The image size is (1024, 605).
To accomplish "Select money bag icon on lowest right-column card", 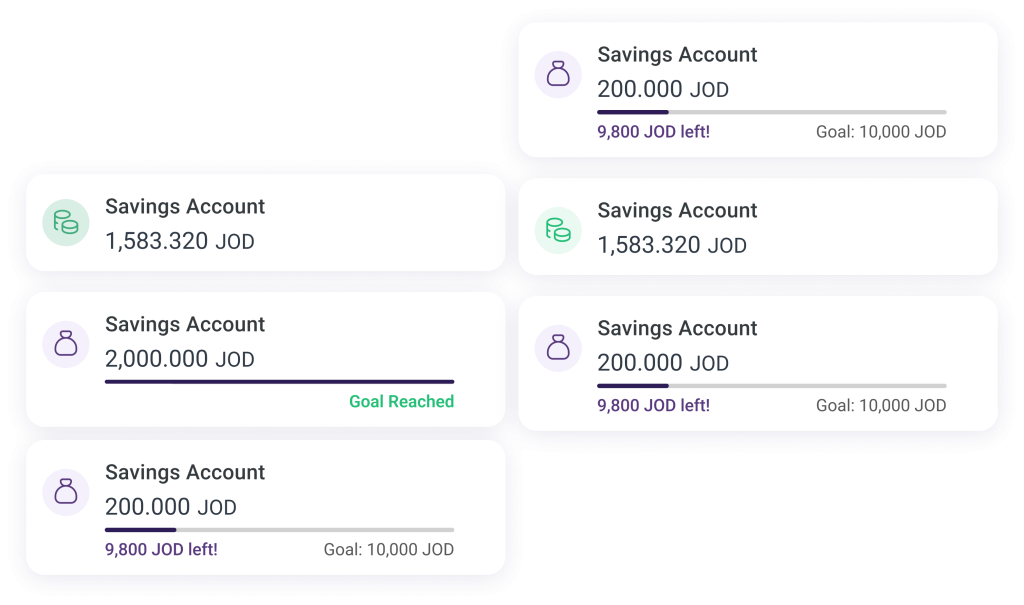I will point(558,347).
